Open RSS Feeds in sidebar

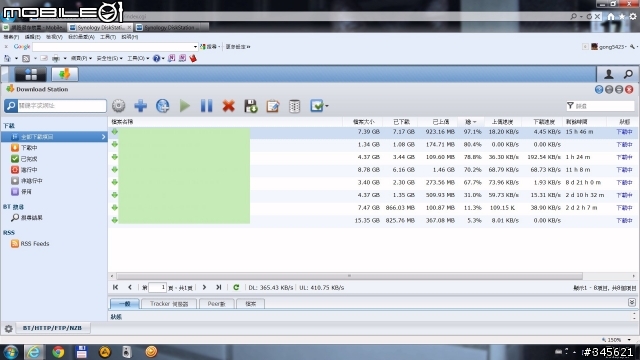[35, 244]
